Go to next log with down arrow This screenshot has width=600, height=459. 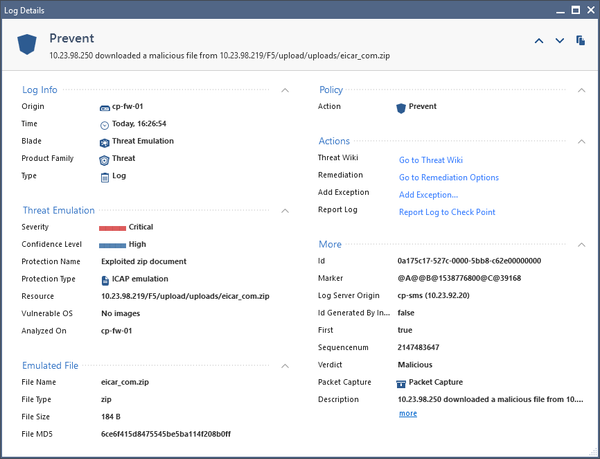tap(559, 41)
